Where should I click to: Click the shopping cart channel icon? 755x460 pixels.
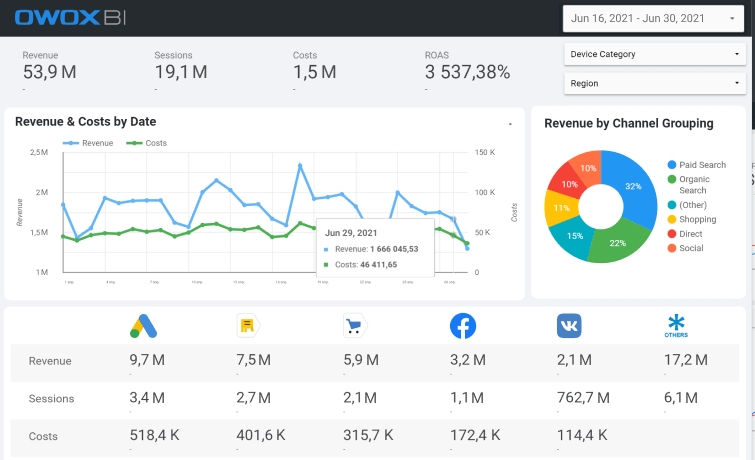(355, 326)
